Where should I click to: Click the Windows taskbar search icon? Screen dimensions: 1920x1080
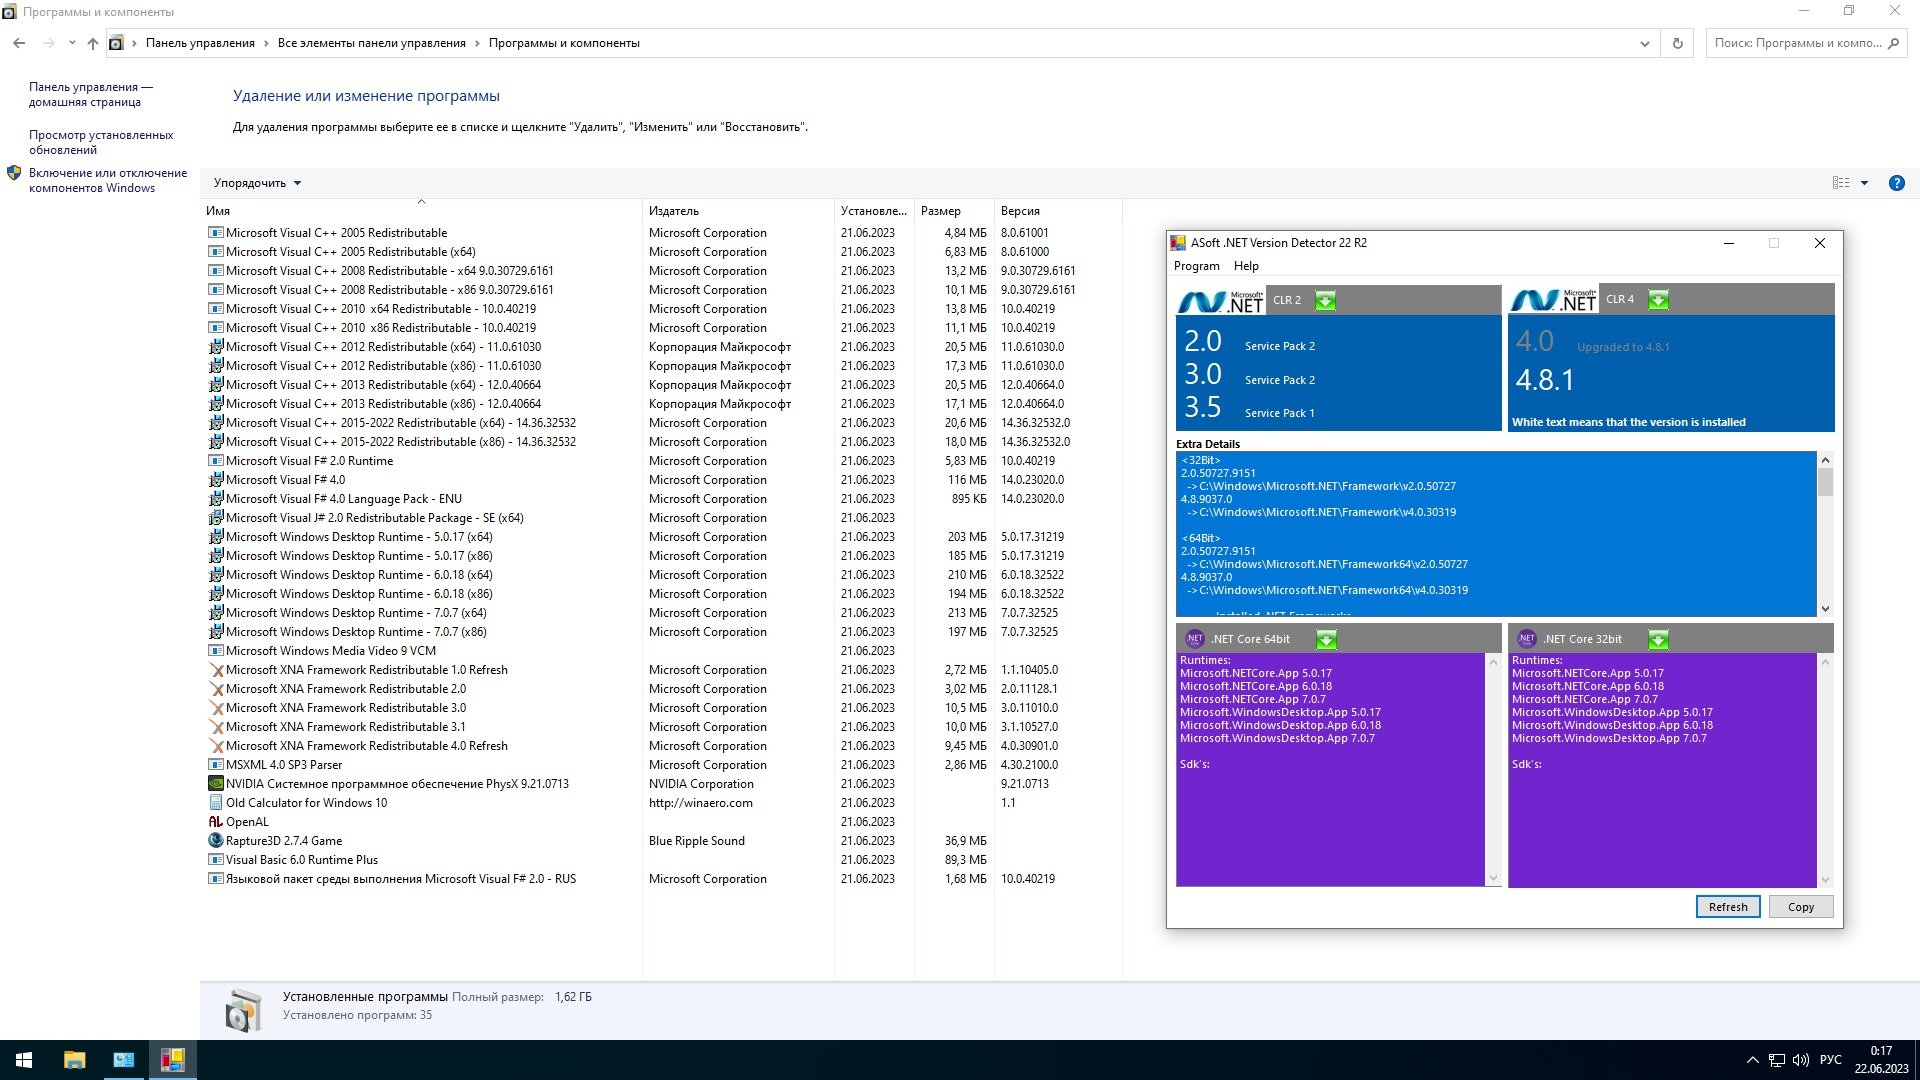click(24, 1058)
